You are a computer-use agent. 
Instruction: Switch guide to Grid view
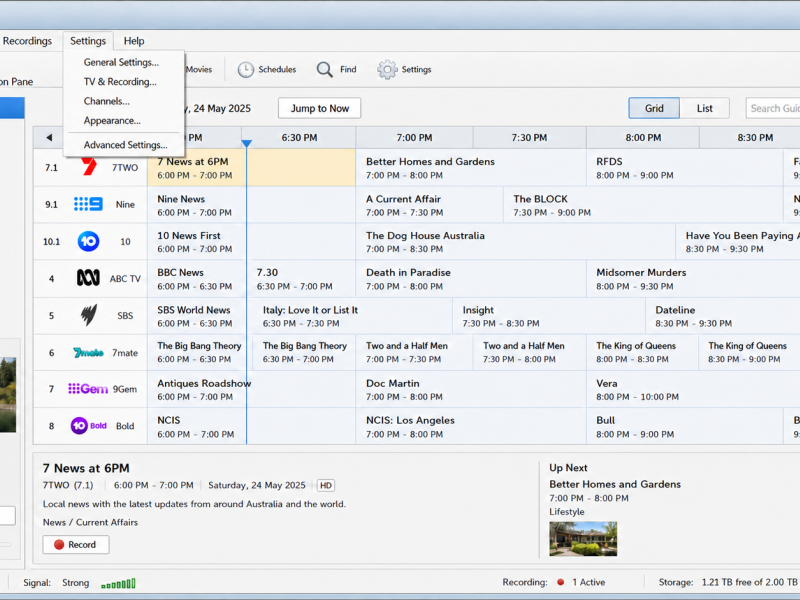tap(654, 108)
